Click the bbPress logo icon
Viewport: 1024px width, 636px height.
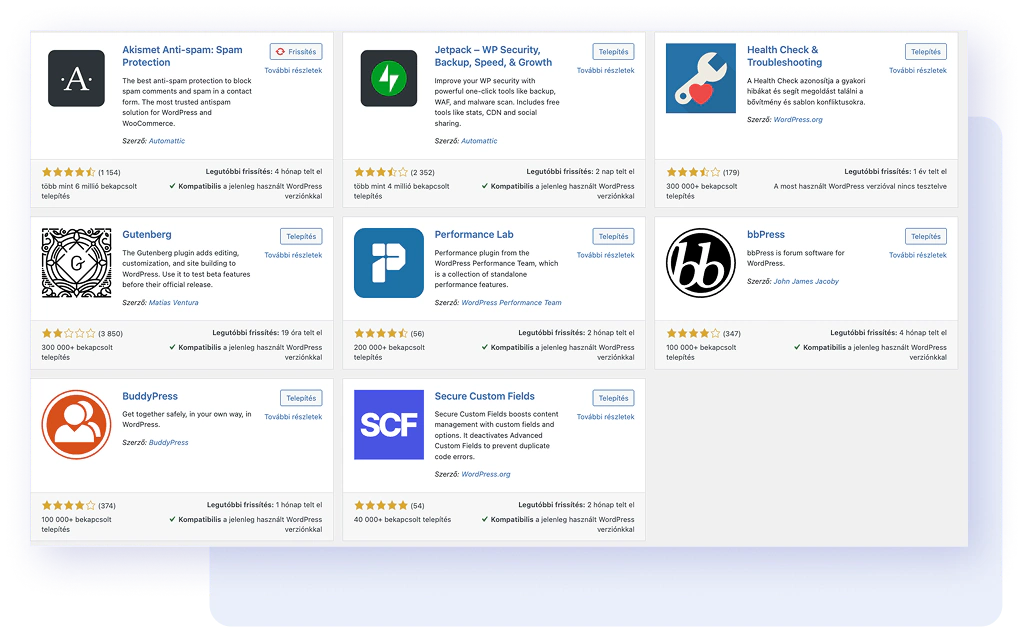click(701, 263)
